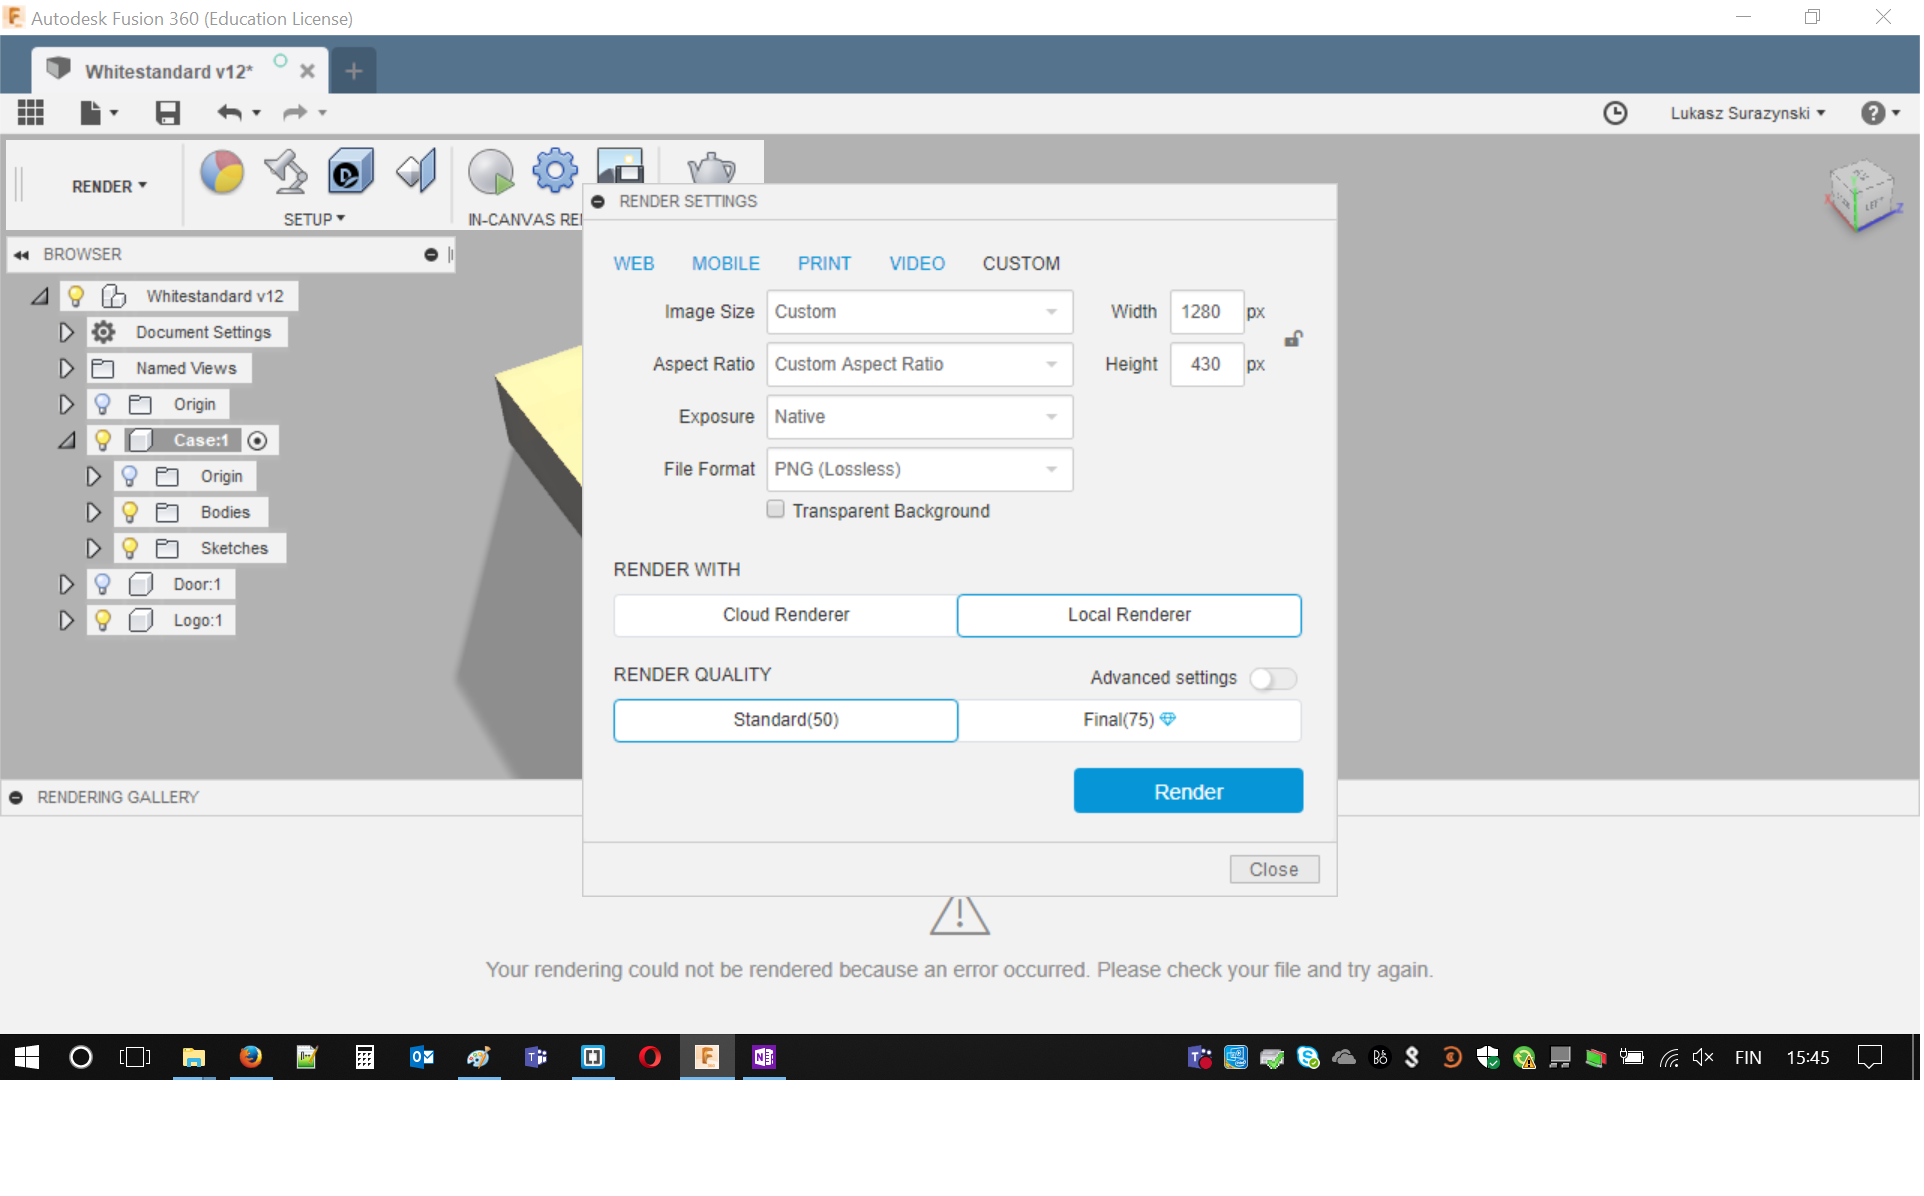Click the Save disk icon
1924x1196 pixels.
click(x=168, y=112)
